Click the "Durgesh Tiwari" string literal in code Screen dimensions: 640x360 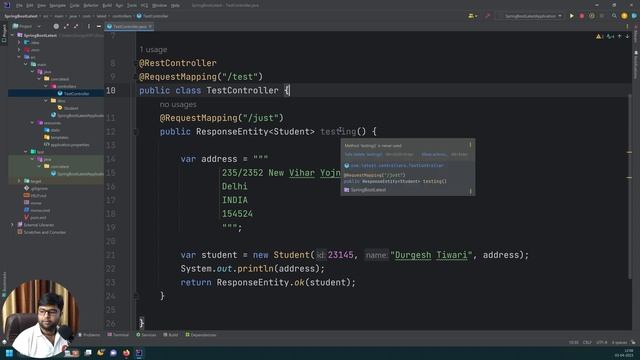tap(431, 255)
